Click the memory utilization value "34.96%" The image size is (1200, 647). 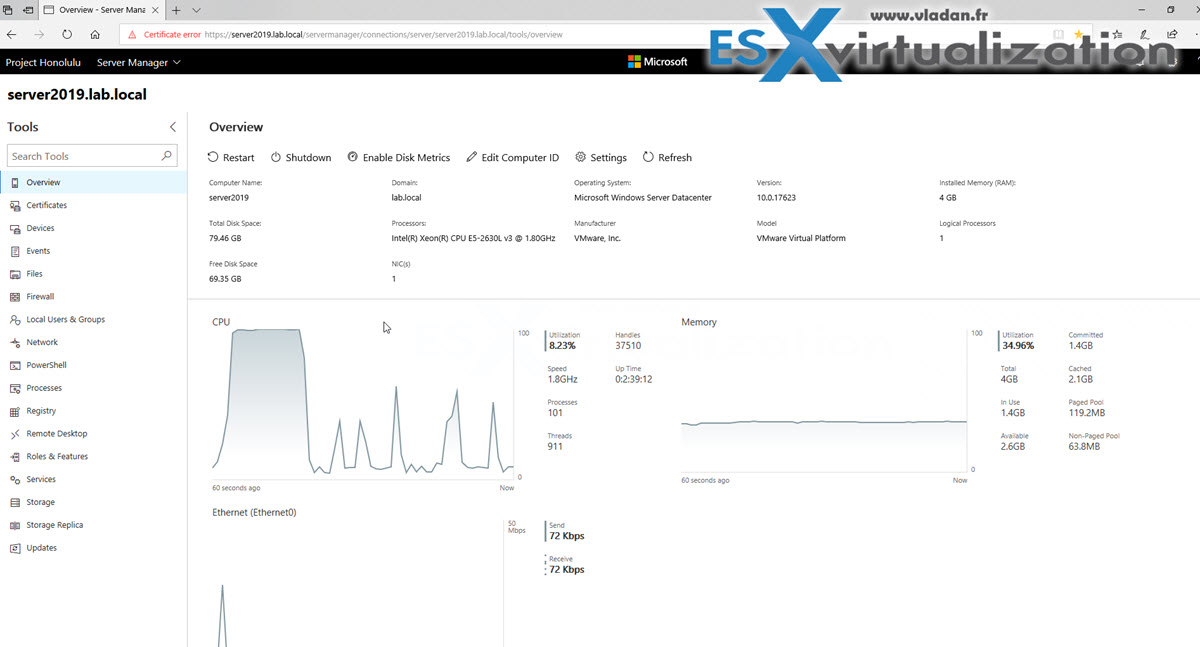[1018, 346]
